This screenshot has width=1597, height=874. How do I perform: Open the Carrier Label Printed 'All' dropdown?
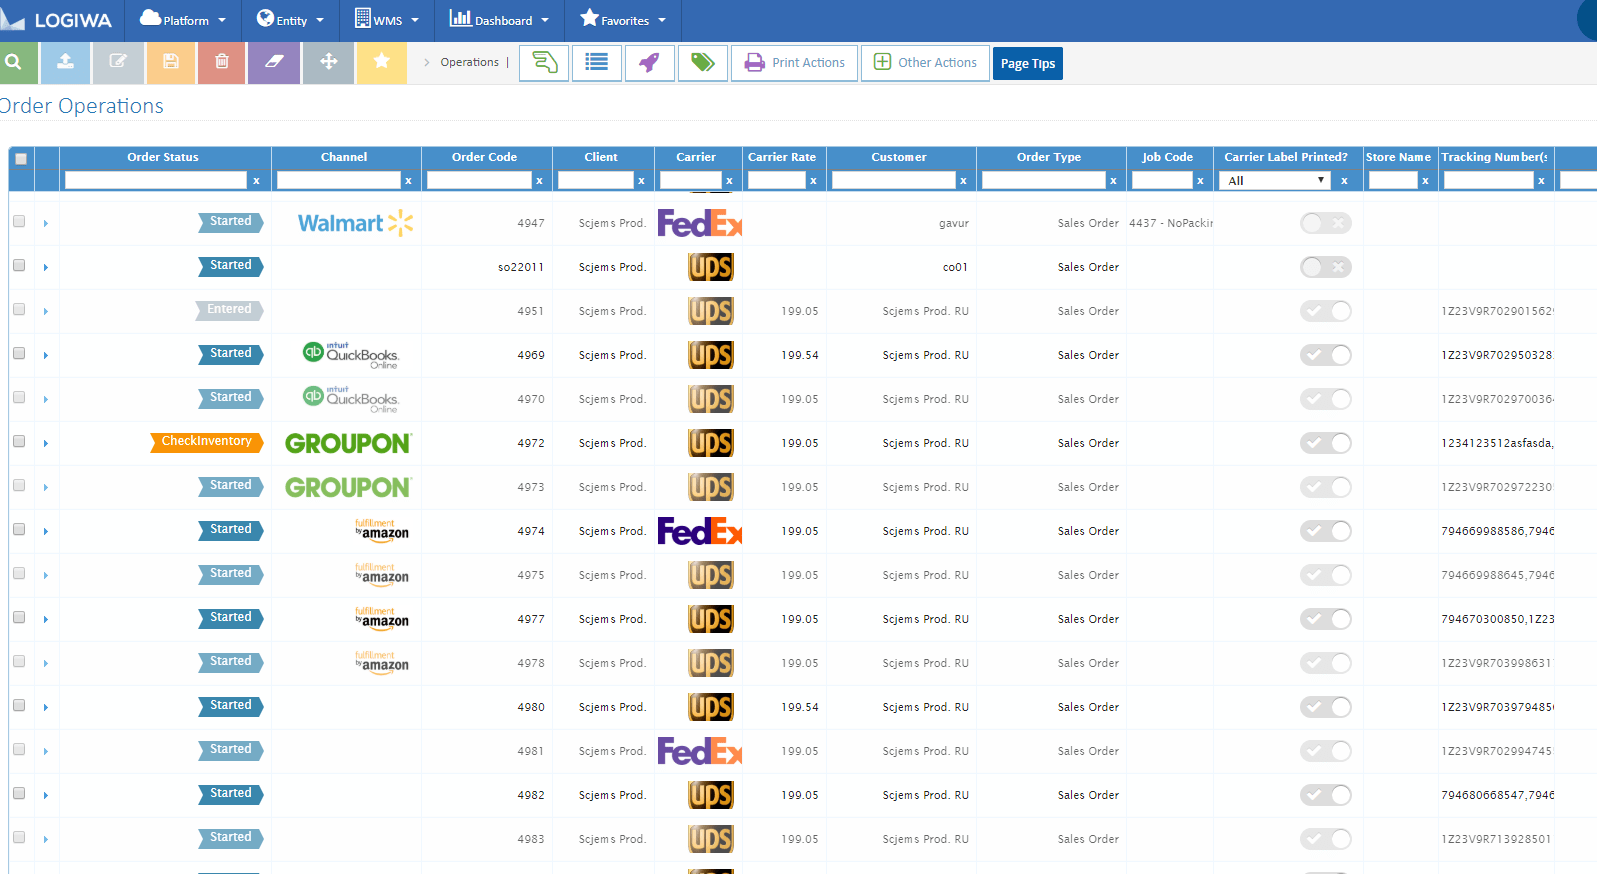[1276, 180]
